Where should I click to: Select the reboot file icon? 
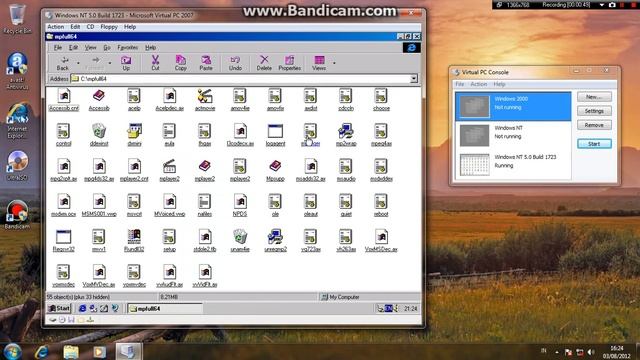click(x=381, y=205)
